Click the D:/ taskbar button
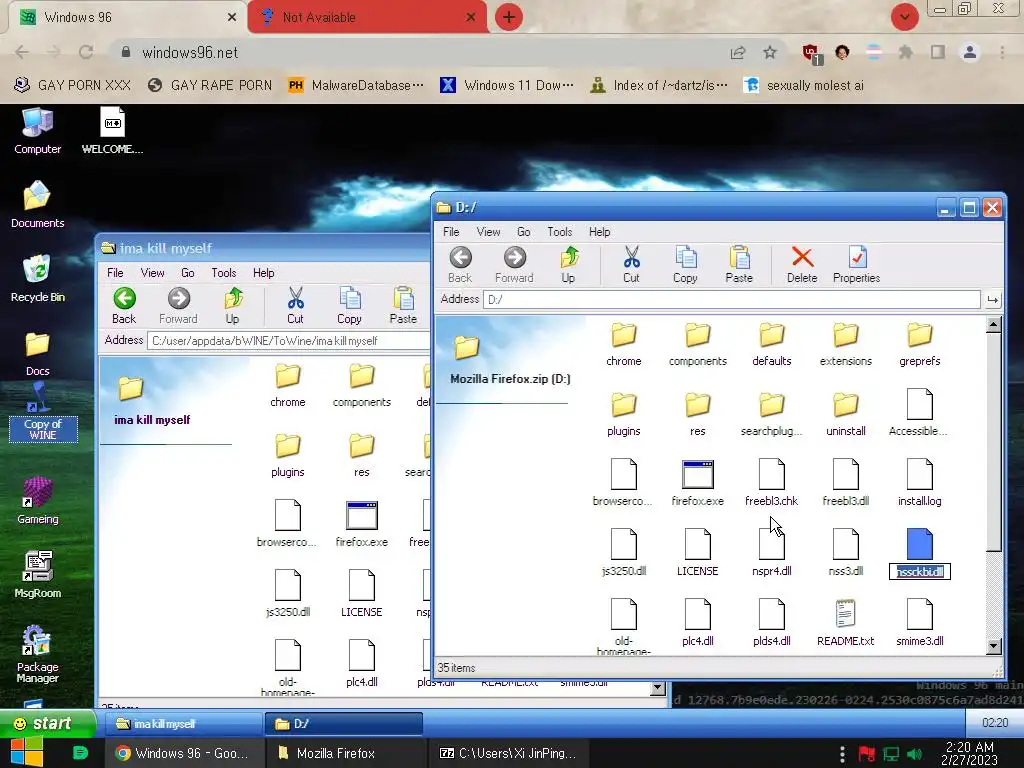This screenshot has width=1024, height=768. coord(345,724)
